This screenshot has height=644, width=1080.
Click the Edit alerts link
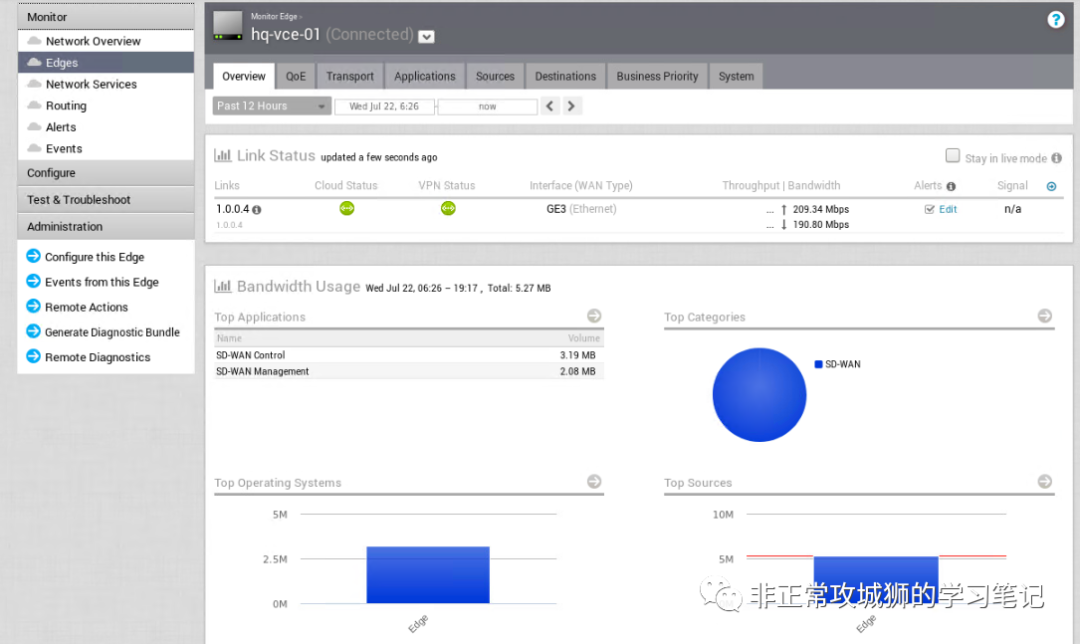948,209
